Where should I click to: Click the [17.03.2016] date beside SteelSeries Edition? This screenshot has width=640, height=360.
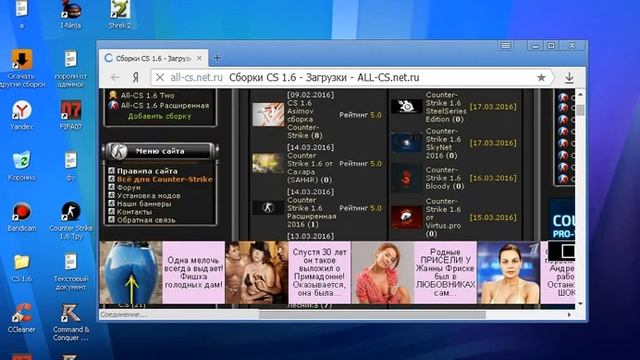pos(493,107)
